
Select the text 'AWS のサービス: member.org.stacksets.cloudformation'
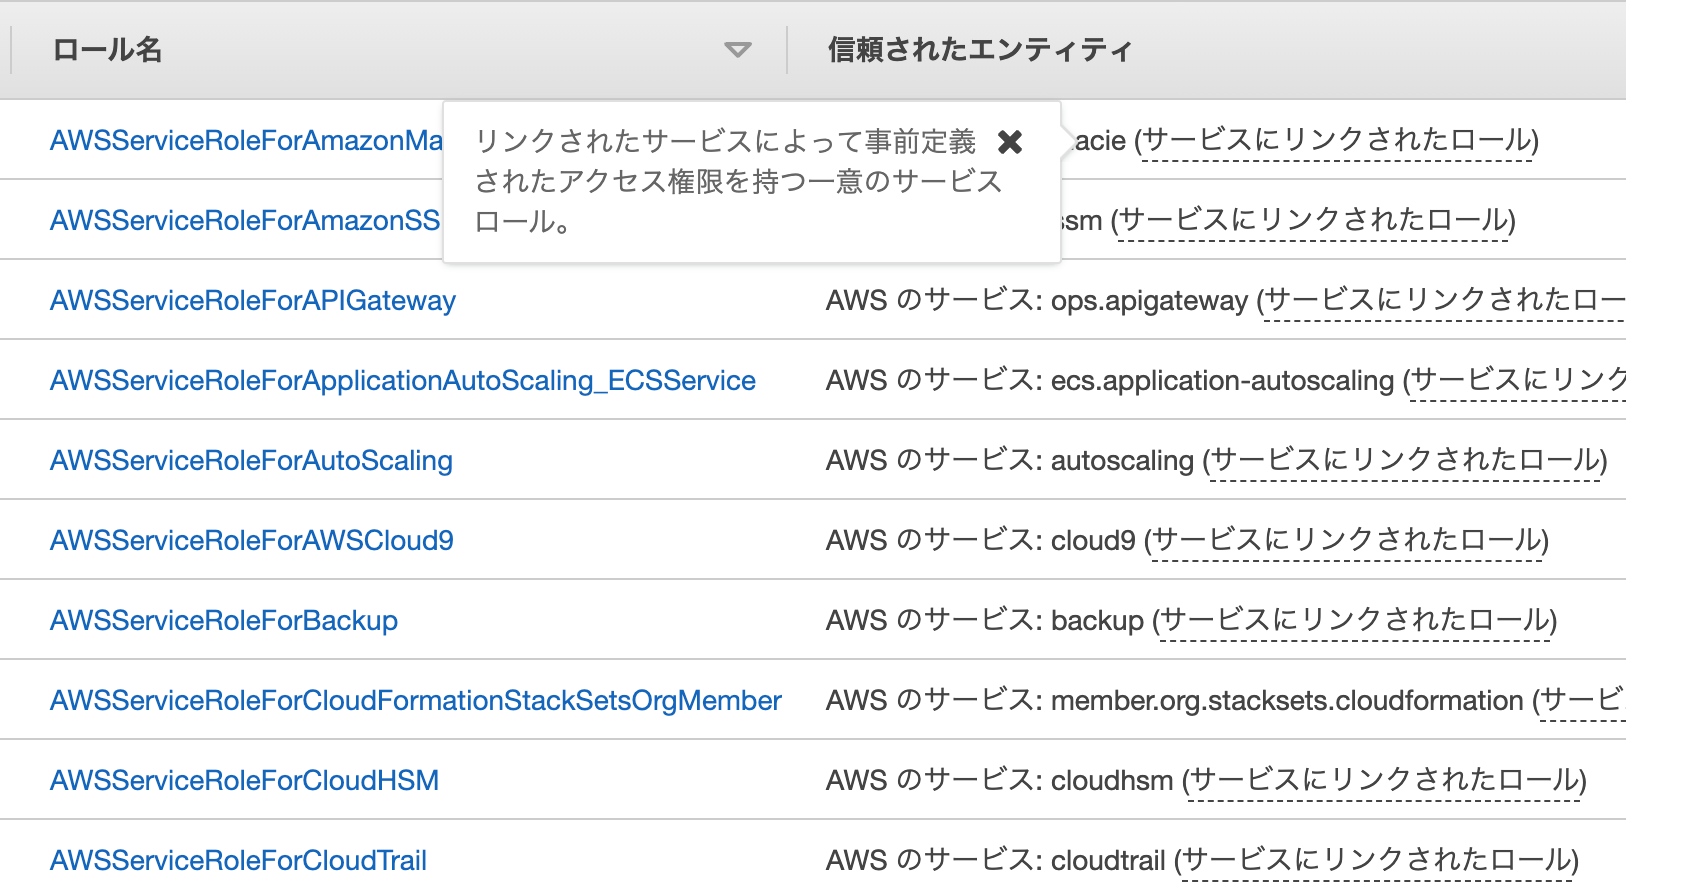[1175, 700]
